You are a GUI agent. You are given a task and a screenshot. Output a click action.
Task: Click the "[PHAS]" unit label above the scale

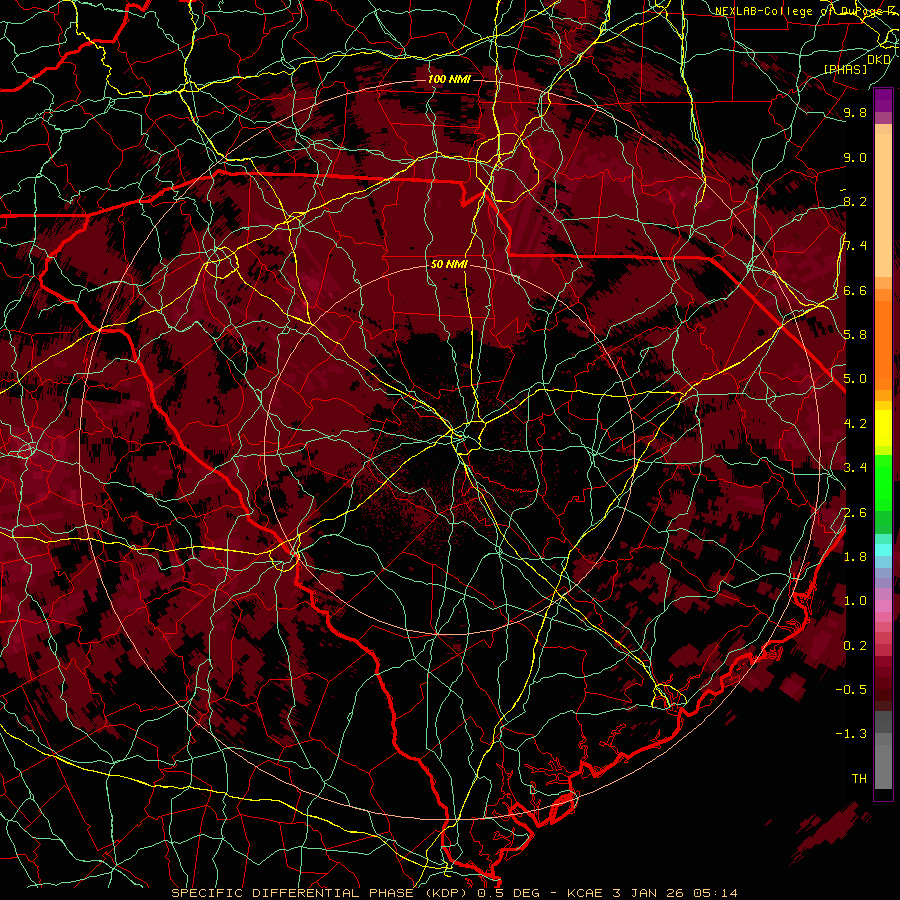(x=845, y=69)
